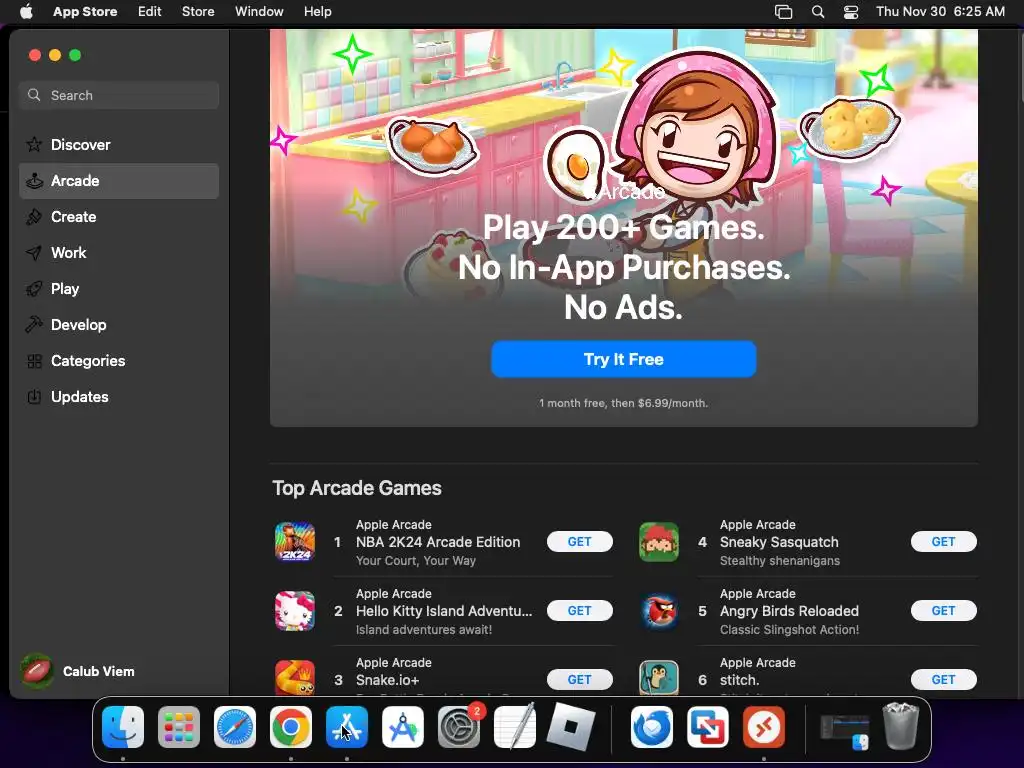Get Hello Kitty Island Adventure
This screenshot has width=1024, height=768.
[x=579, y=611]
